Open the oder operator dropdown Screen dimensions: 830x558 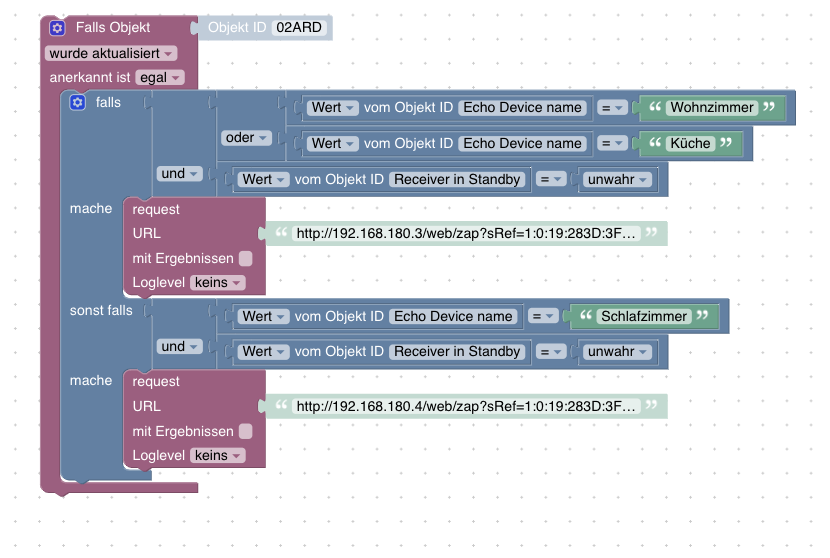[246, 138]
